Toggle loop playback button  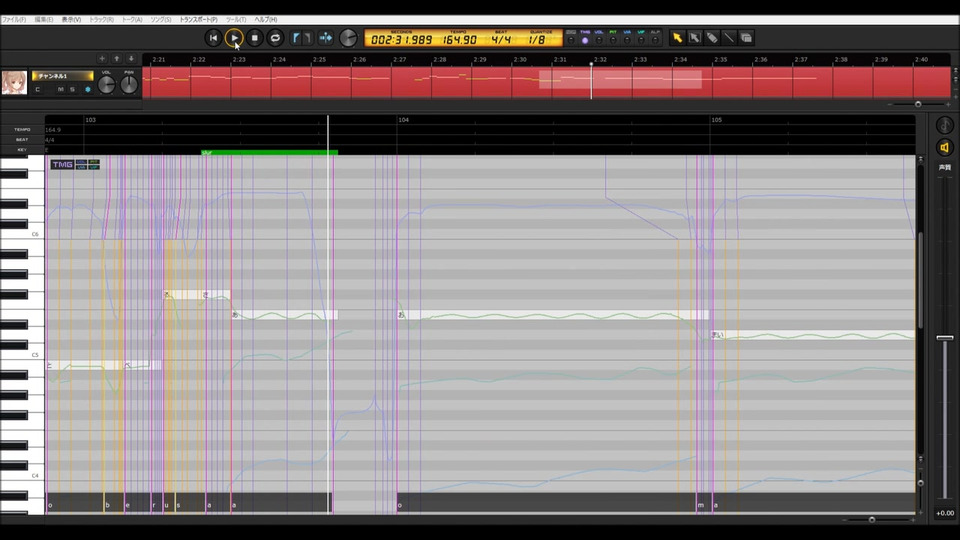[x=276, y=38]
